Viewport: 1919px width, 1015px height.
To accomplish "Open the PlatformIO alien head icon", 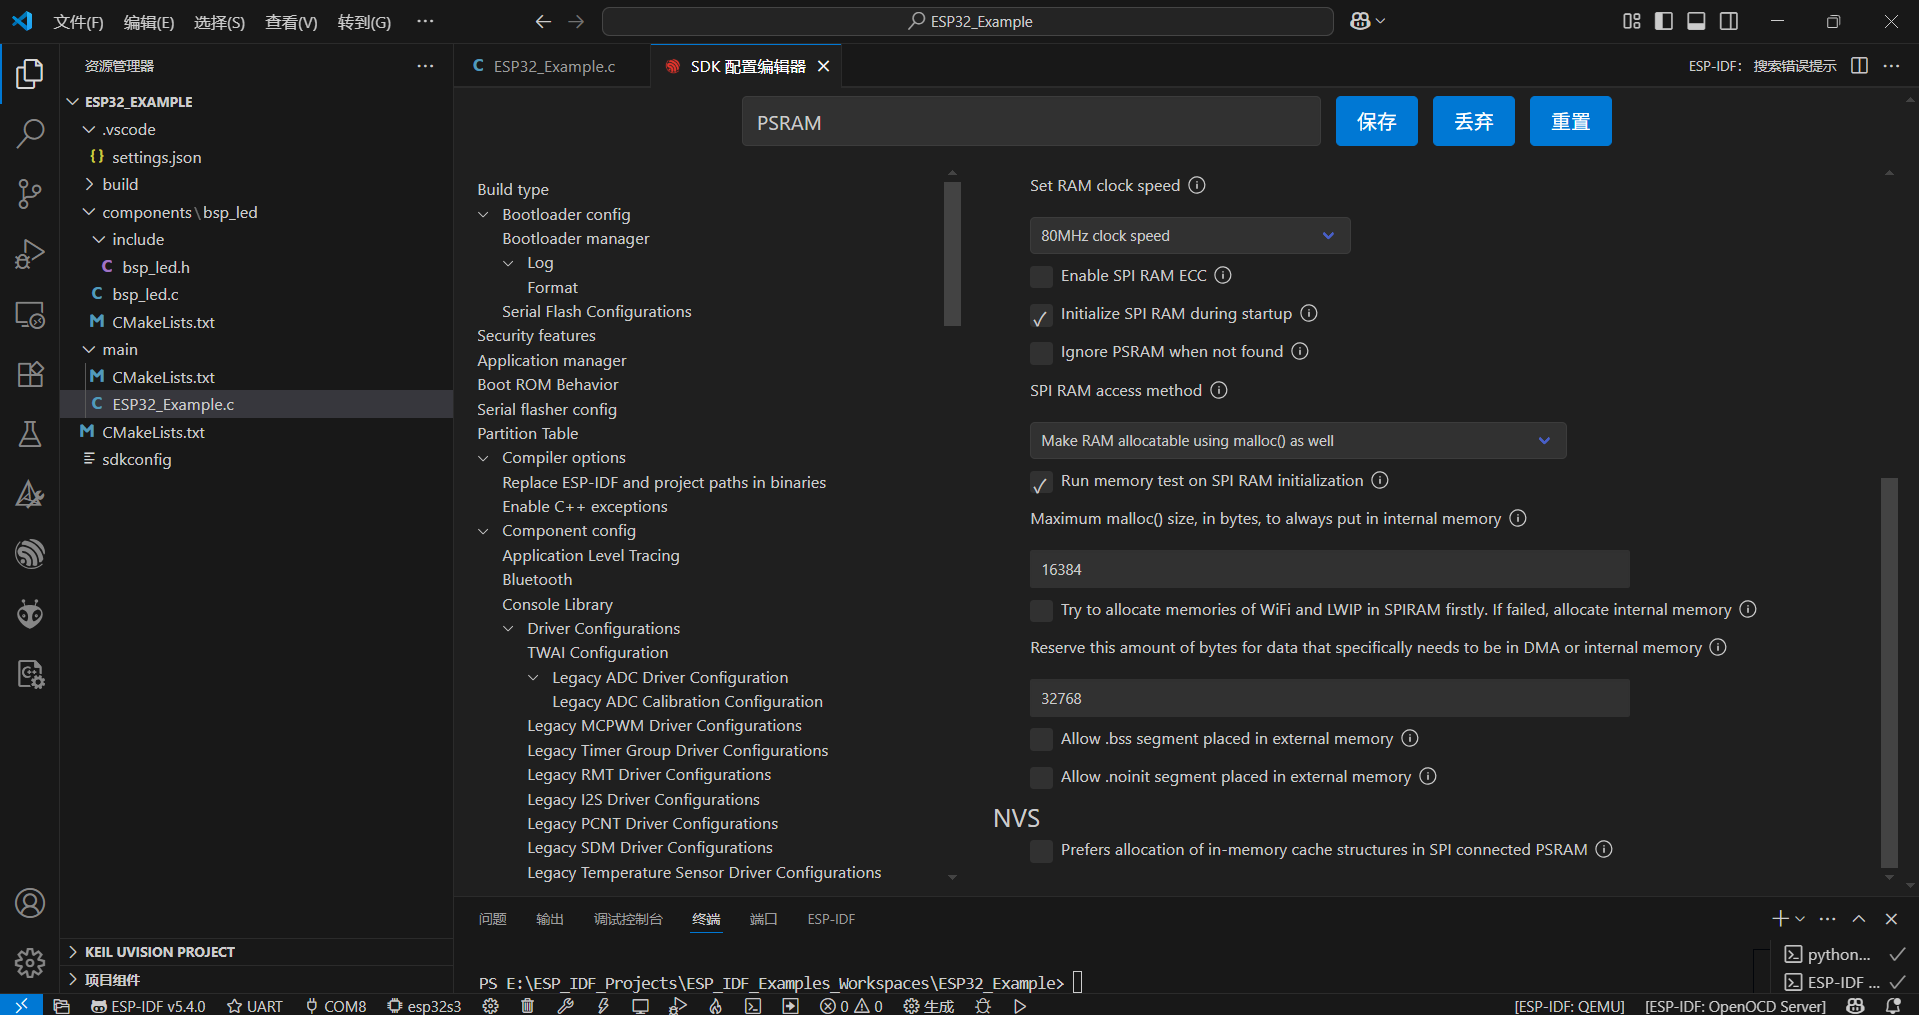I will pyautogui.click(x=30, y=614).
